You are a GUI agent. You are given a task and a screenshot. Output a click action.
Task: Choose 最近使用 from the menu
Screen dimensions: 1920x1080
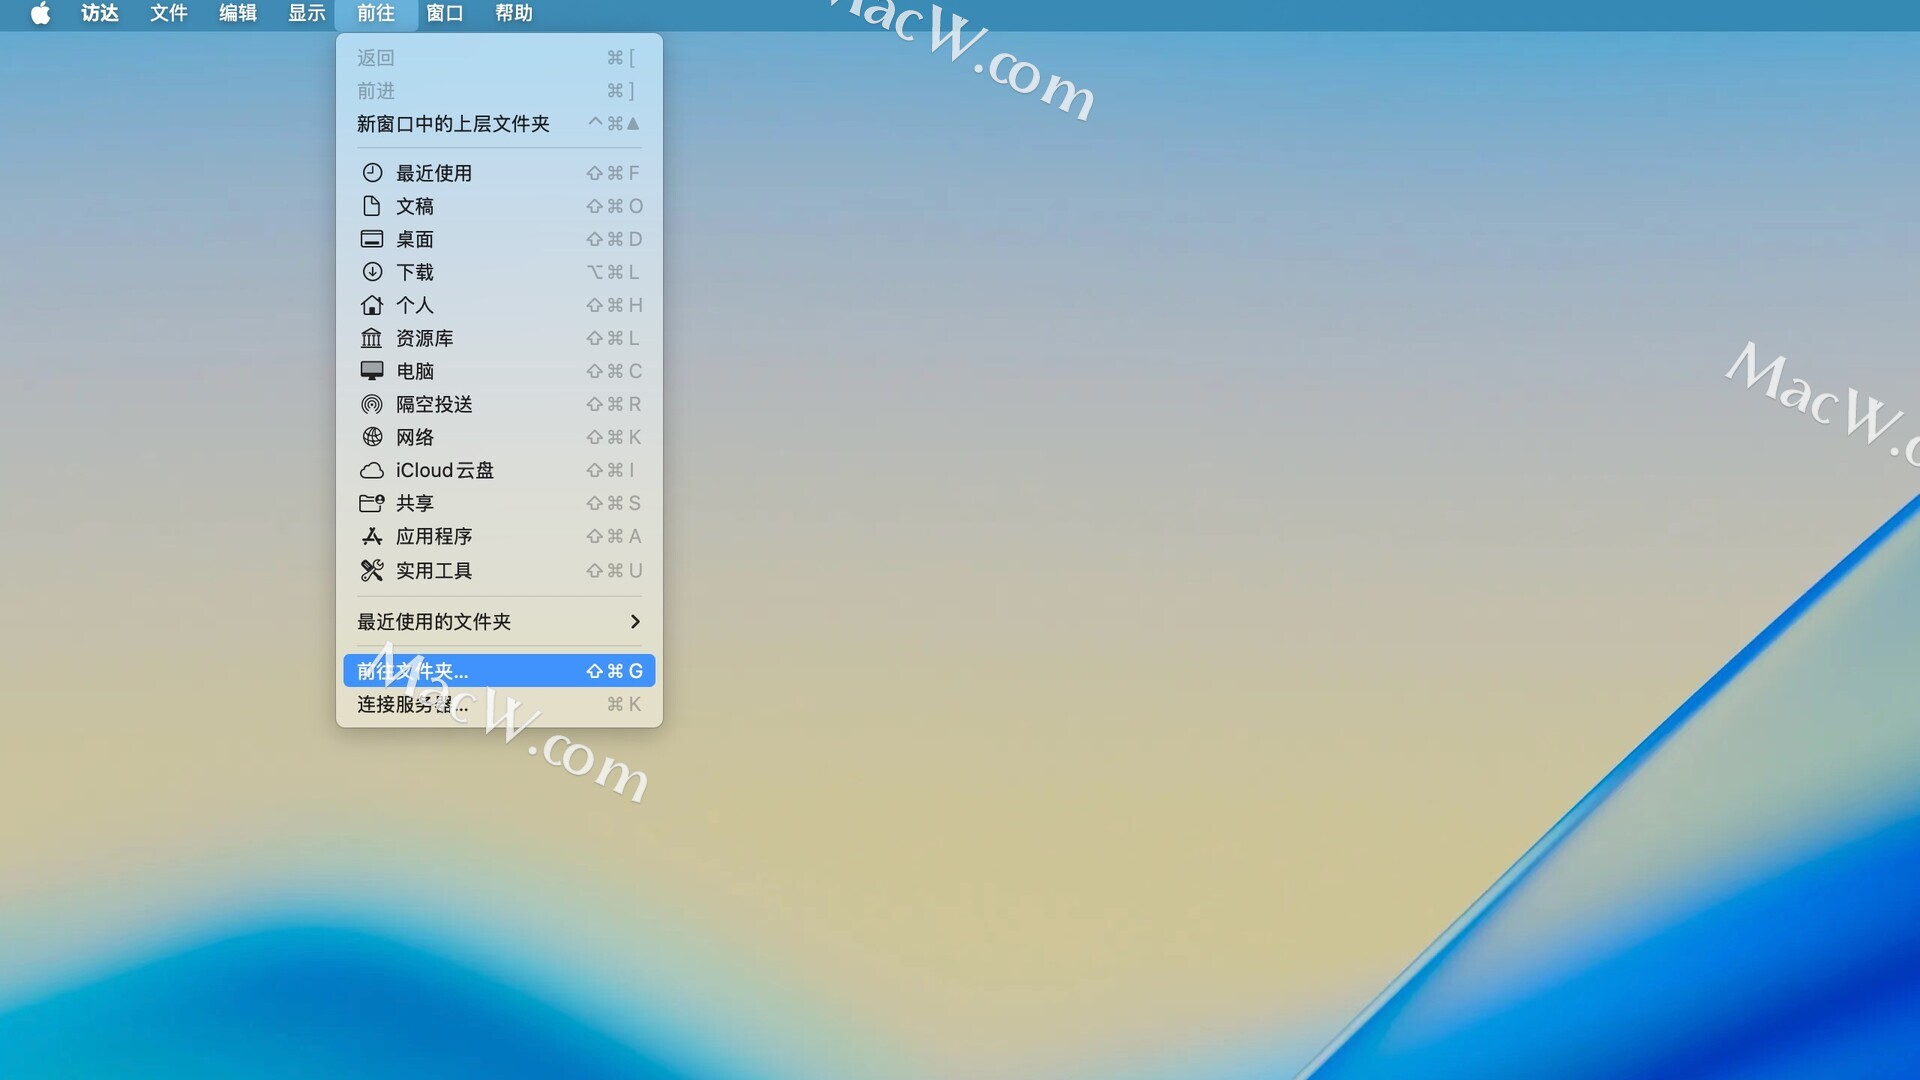click(499, 173)
